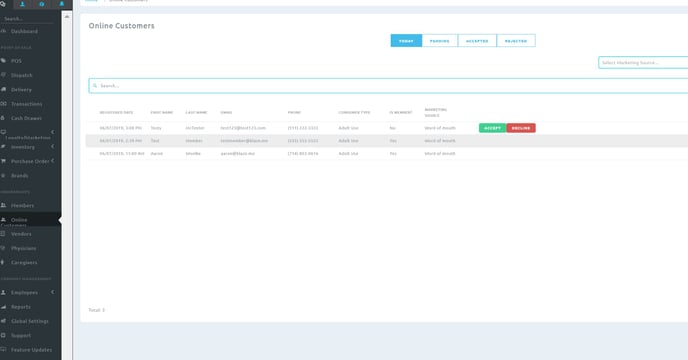Open the Delivery section
The height and width of the screenshot is (360, 688).
[x=21, y=90]
